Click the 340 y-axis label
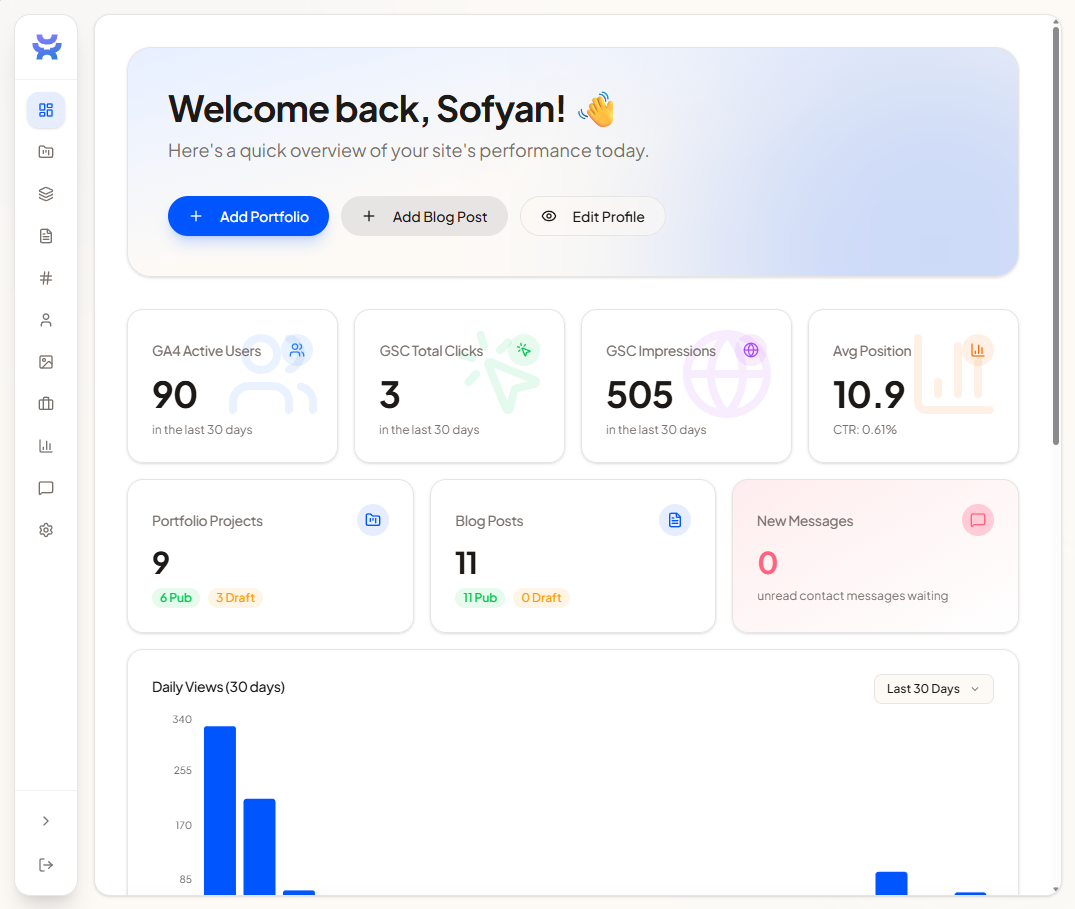 click(182, 719)
